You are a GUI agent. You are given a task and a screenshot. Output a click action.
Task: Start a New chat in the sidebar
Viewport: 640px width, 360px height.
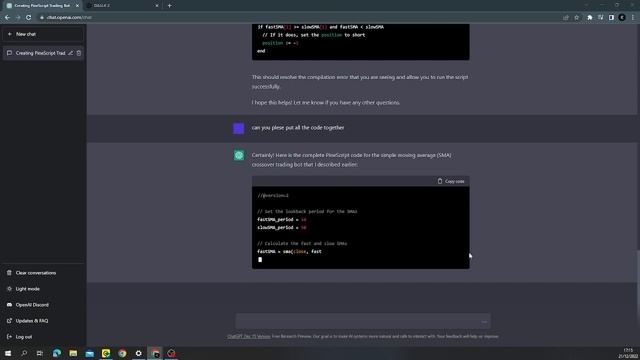(x=43, y=34)
